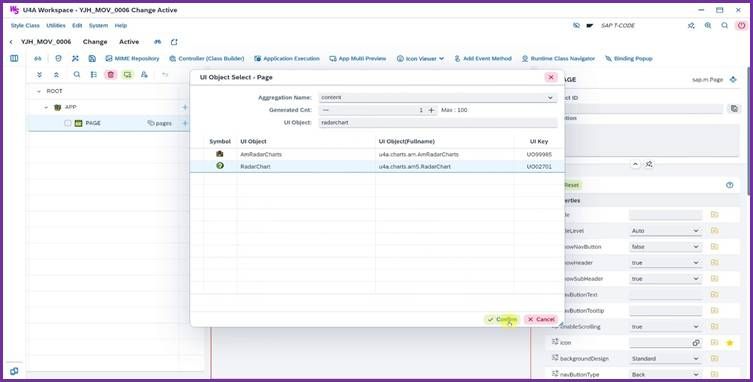This screenshot has width=753, height=382.
Task: Collapse all tree nodes icon
Action: click(x=56, y=75)
